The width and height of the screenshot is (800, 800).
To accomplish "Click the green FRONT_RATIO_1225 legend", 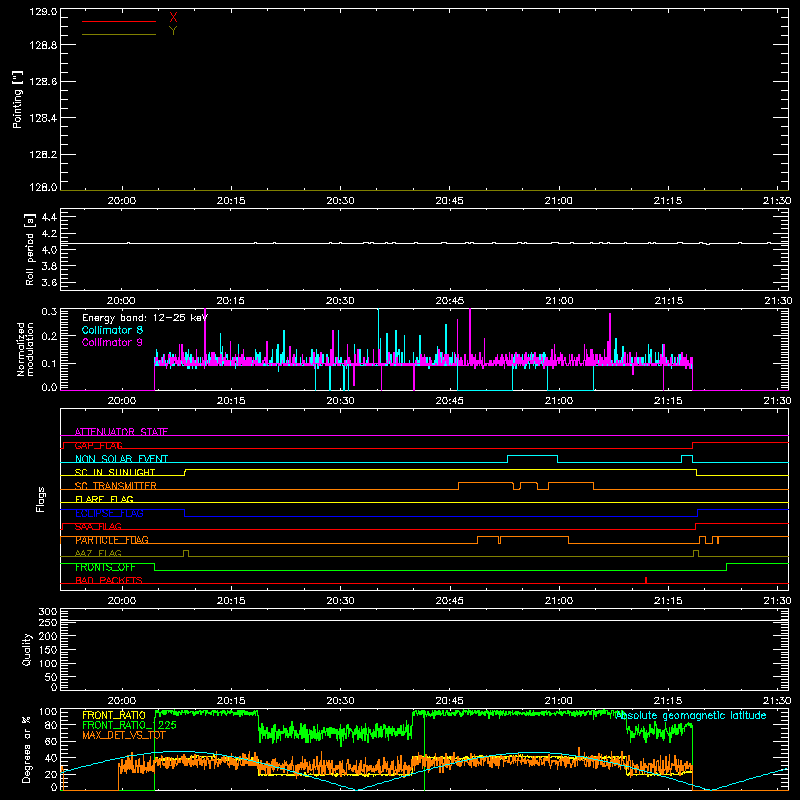I will [x=129, y=725].
